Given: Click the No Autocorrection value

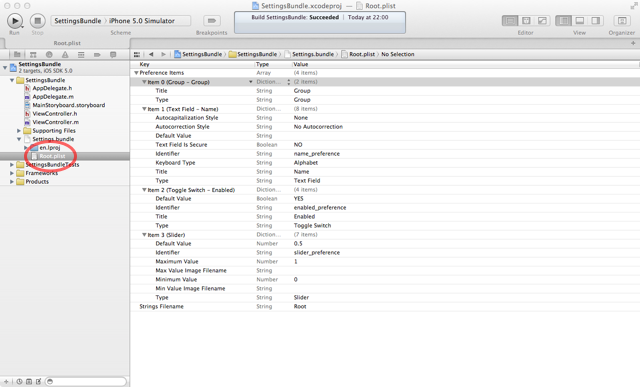Looking at the screenshot, I should coord(318,127).
